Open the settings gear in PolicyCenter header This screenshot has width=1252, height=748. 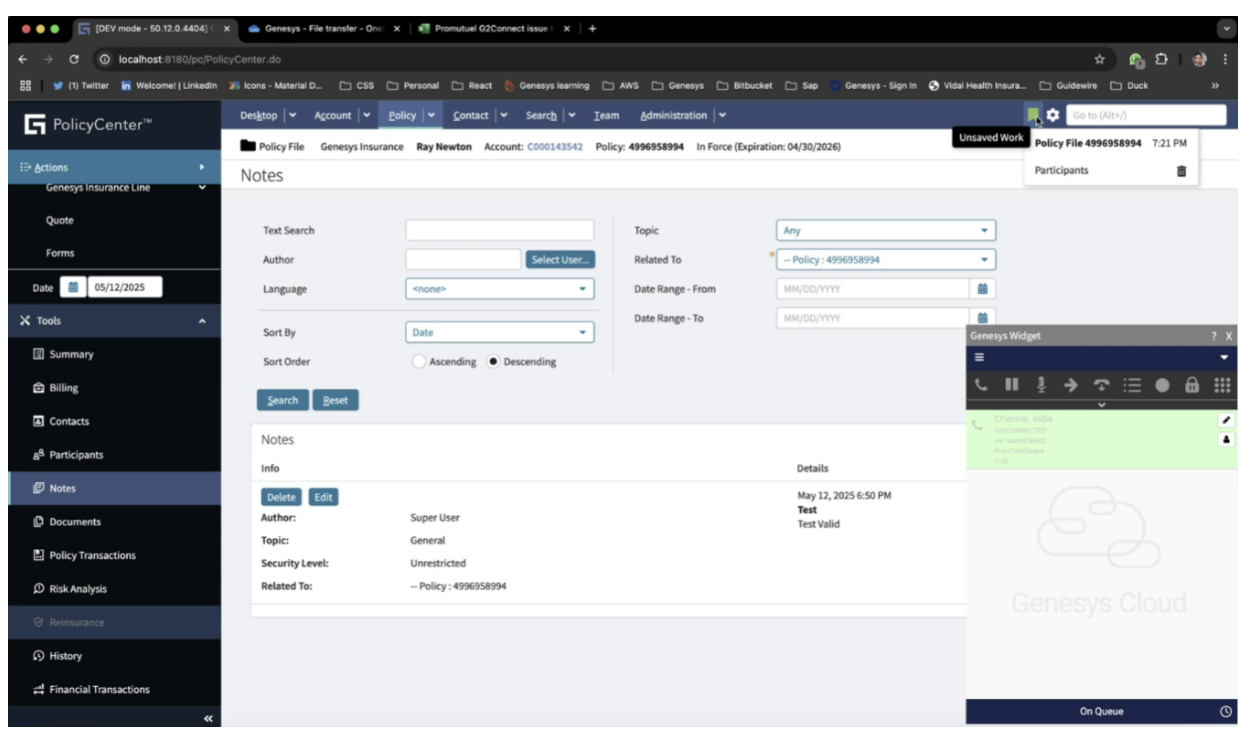(x=1052, y=116)
